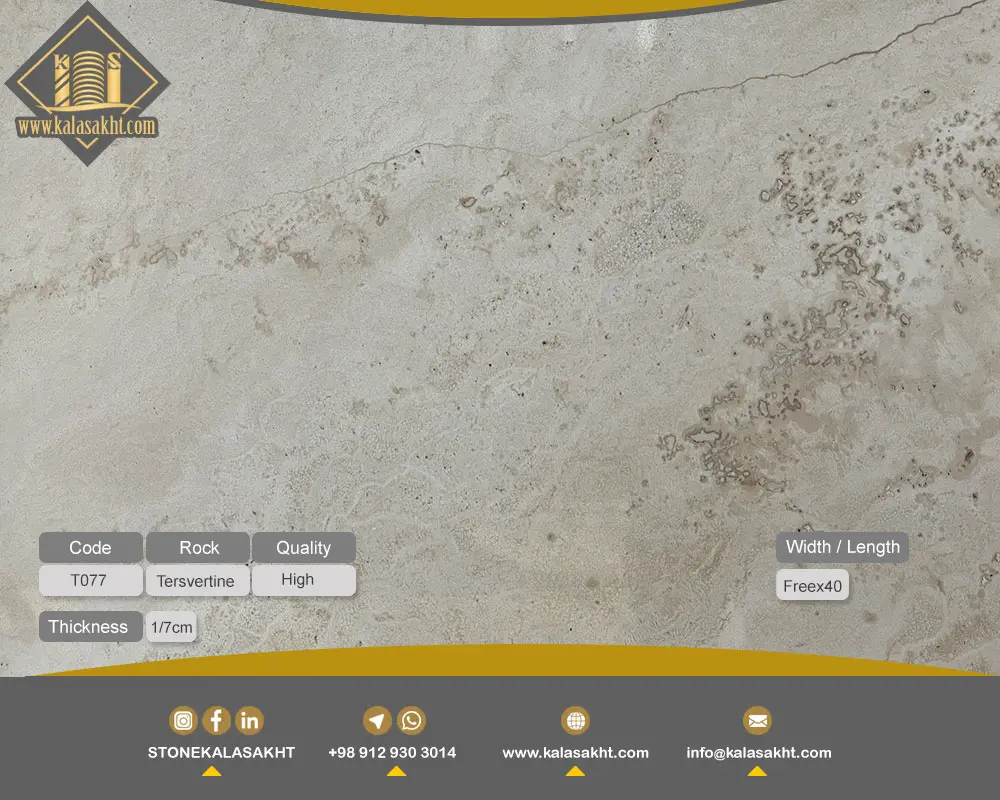Click the Instagram icon
The image size is (1000, 800).
coord(183,721)
